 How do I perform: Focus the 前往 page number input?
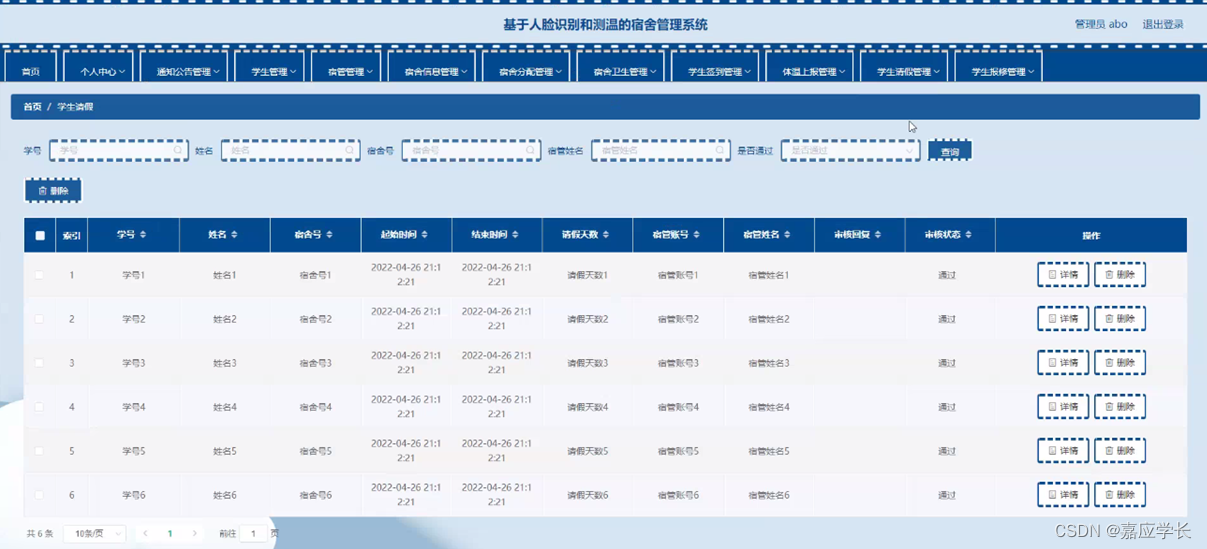pyautogui.click(x=253, y=534)
